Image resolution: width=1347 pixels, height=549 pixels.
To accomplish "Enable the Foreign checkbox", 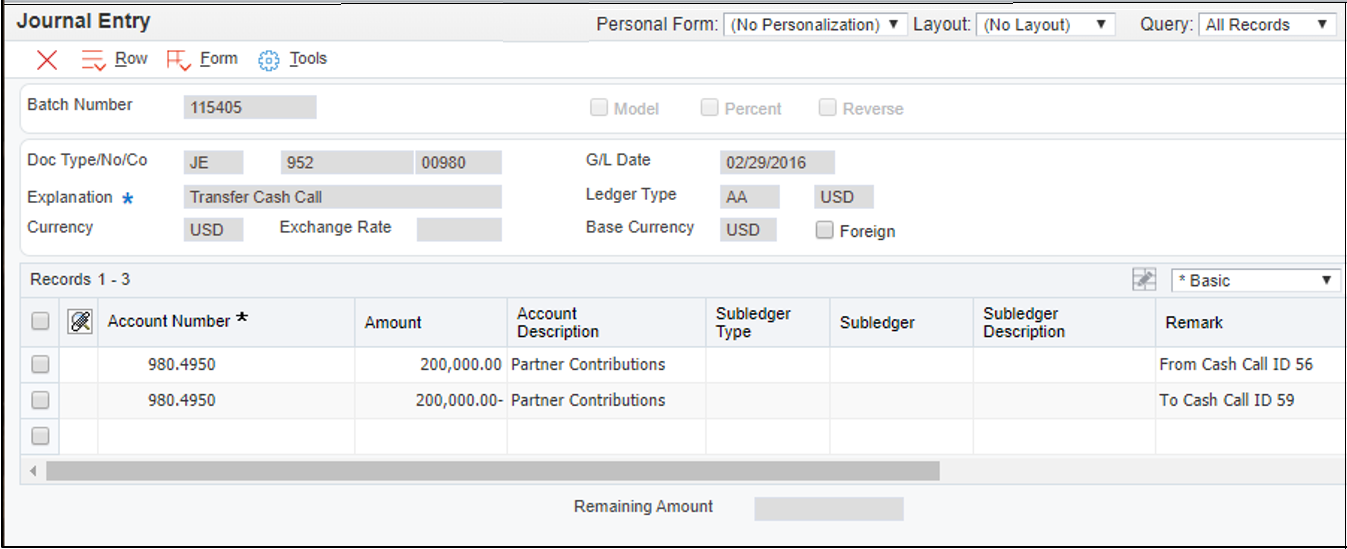I will point(824,231).
